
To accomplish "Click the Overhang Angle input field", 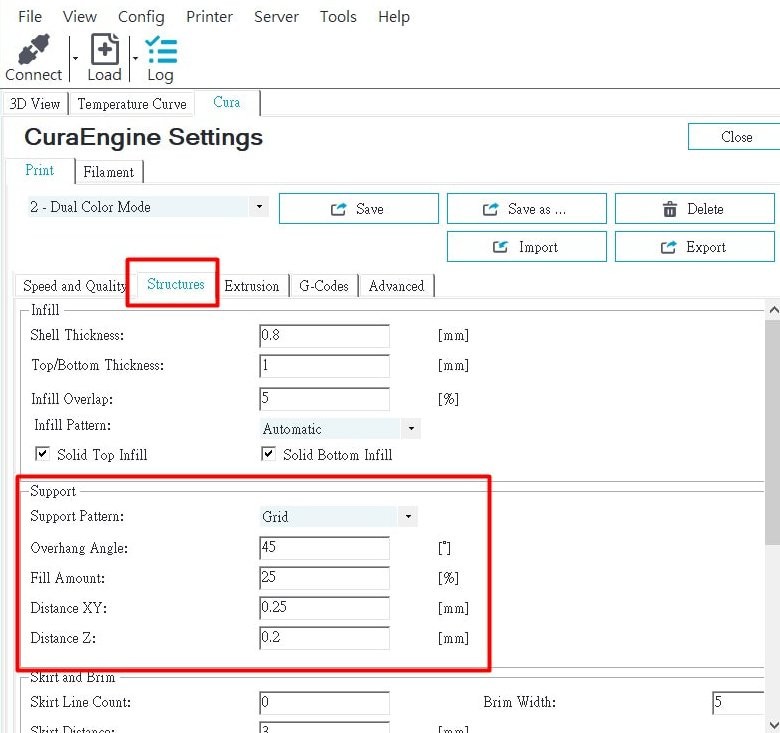I will pyautogui.click(x=324, y=548).
